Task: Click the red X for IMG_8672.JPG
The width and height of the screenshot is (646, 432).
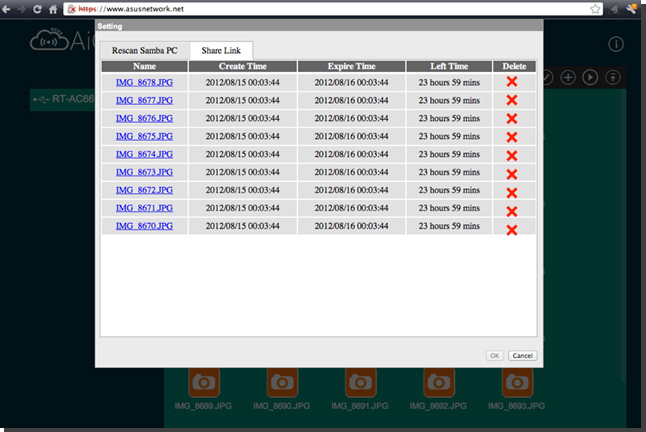Action: (511, 191)
